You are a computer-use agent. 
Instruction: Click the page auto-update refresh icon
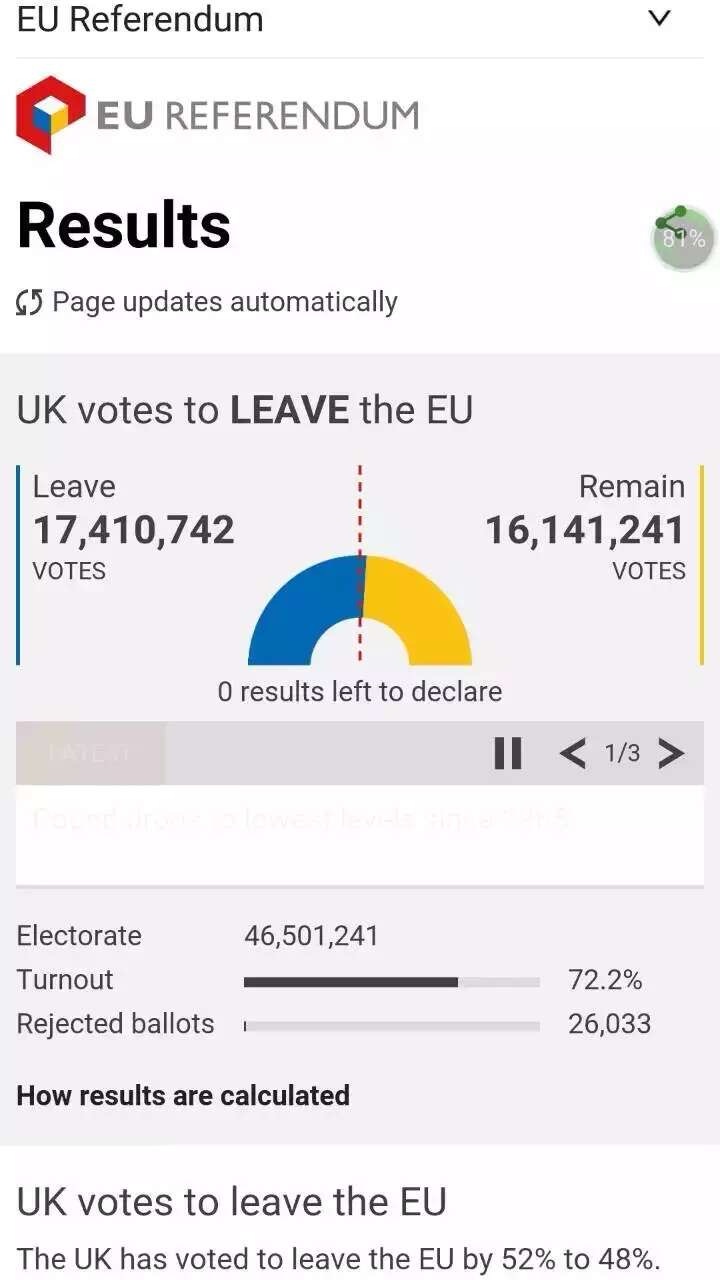(x=29, y=302)
